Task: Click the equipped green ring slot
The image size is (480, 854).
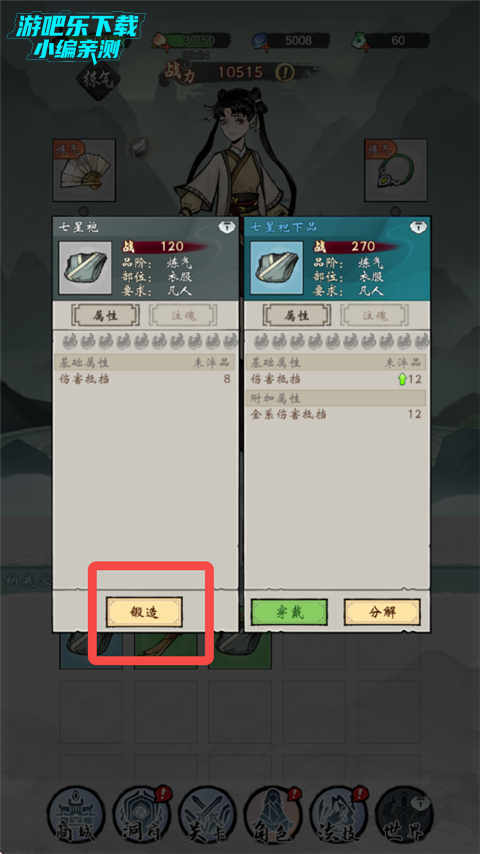Action: 396,170
